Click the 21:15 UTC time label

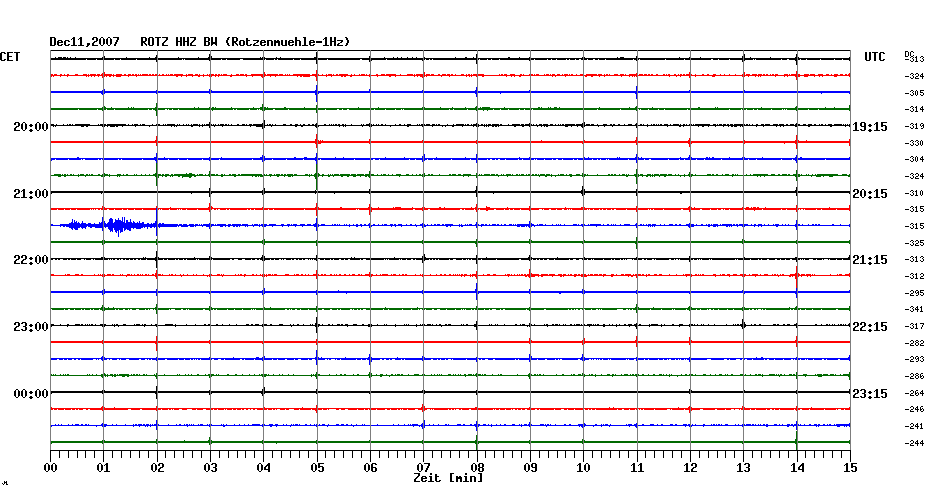pyautogui.click(x=870, y=260)
